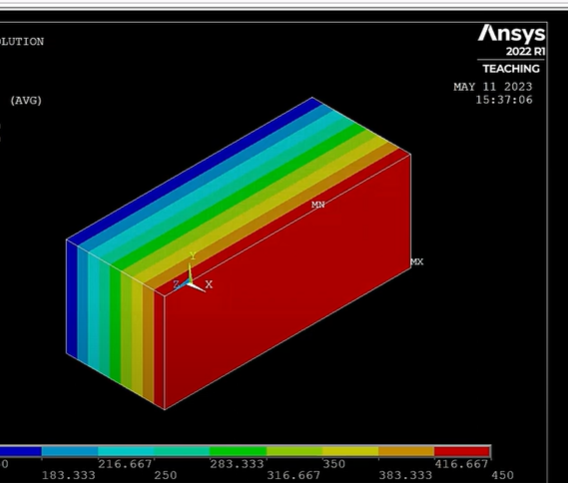Click the TEACHING license label
This screenshot has width=568, height=483.
pyautogui.click(x=511, y=69)
